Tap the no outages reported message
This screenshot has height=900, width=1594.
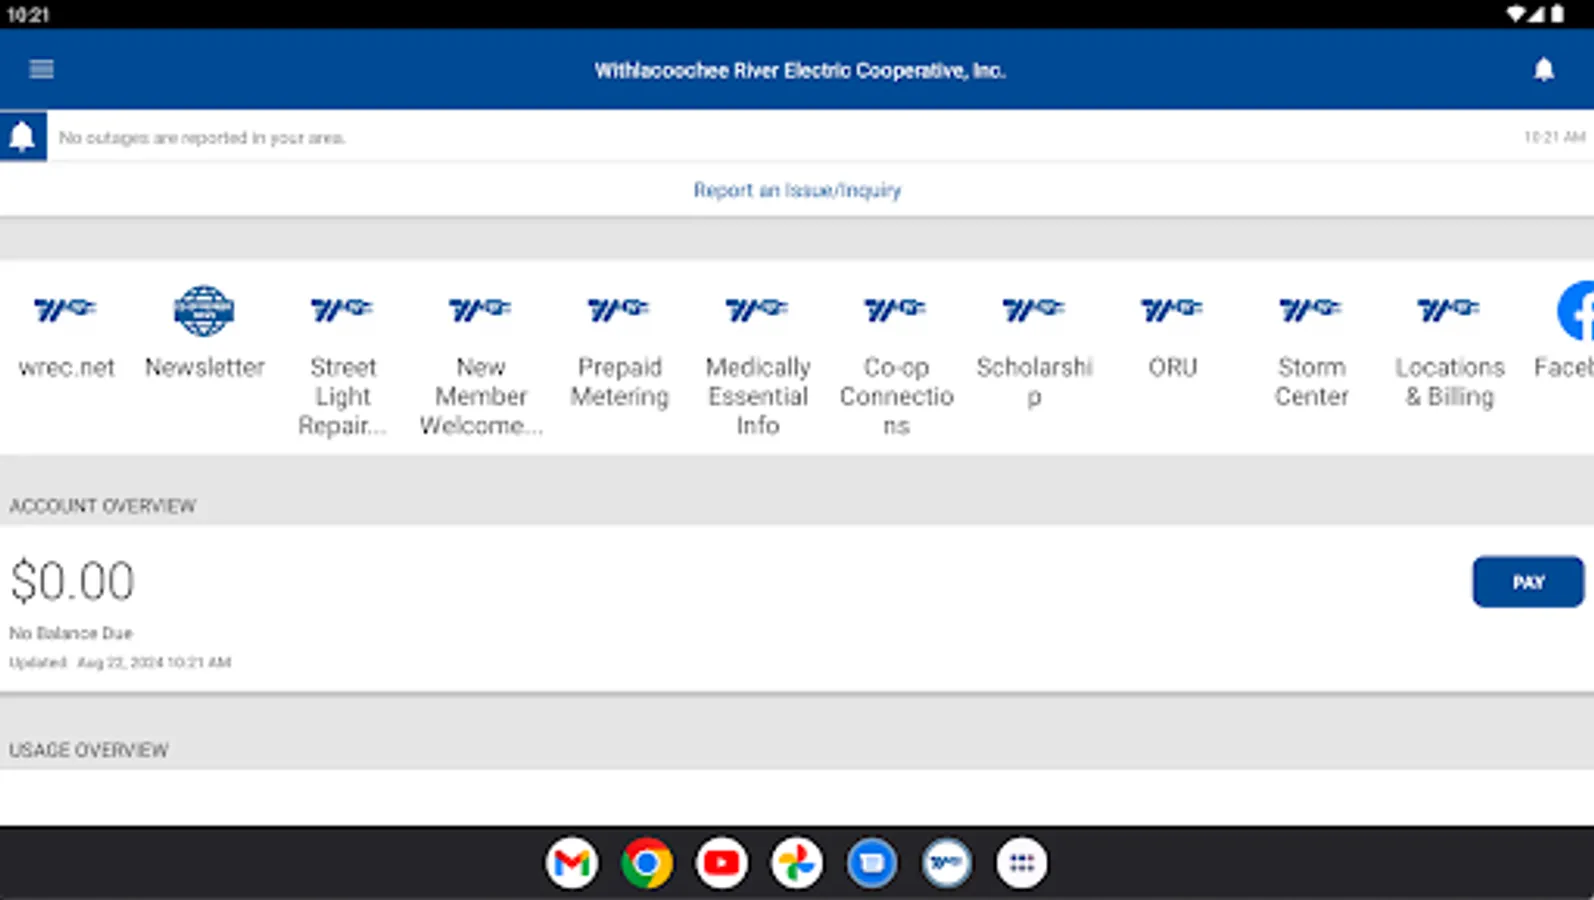pos(202,137)
